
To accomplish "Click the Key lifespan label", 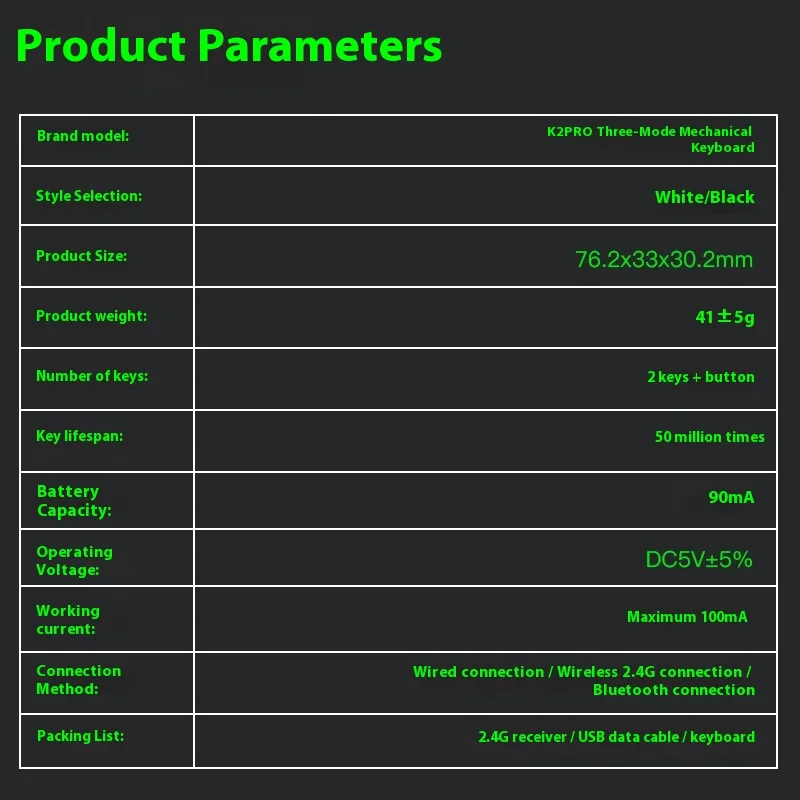I will click(80, 436).
